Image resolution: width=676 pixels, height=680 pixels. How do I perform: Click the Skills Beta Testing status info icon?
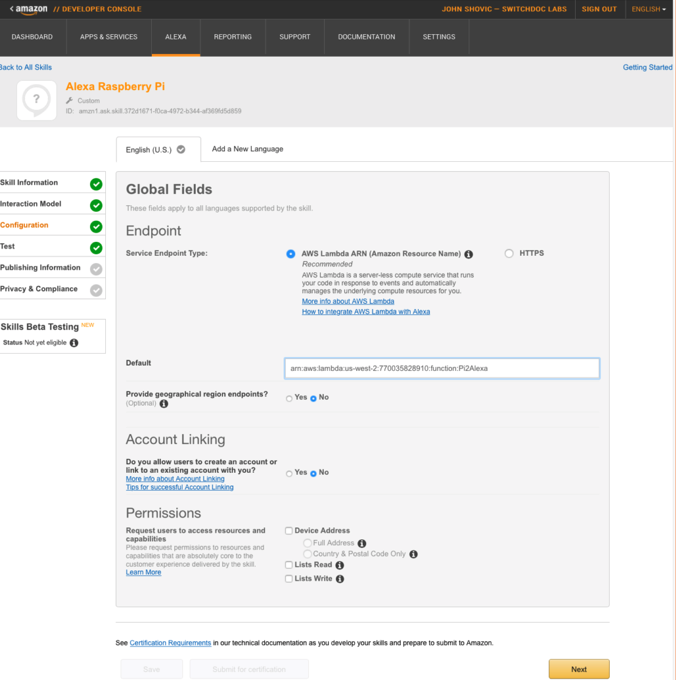[74, 343]
